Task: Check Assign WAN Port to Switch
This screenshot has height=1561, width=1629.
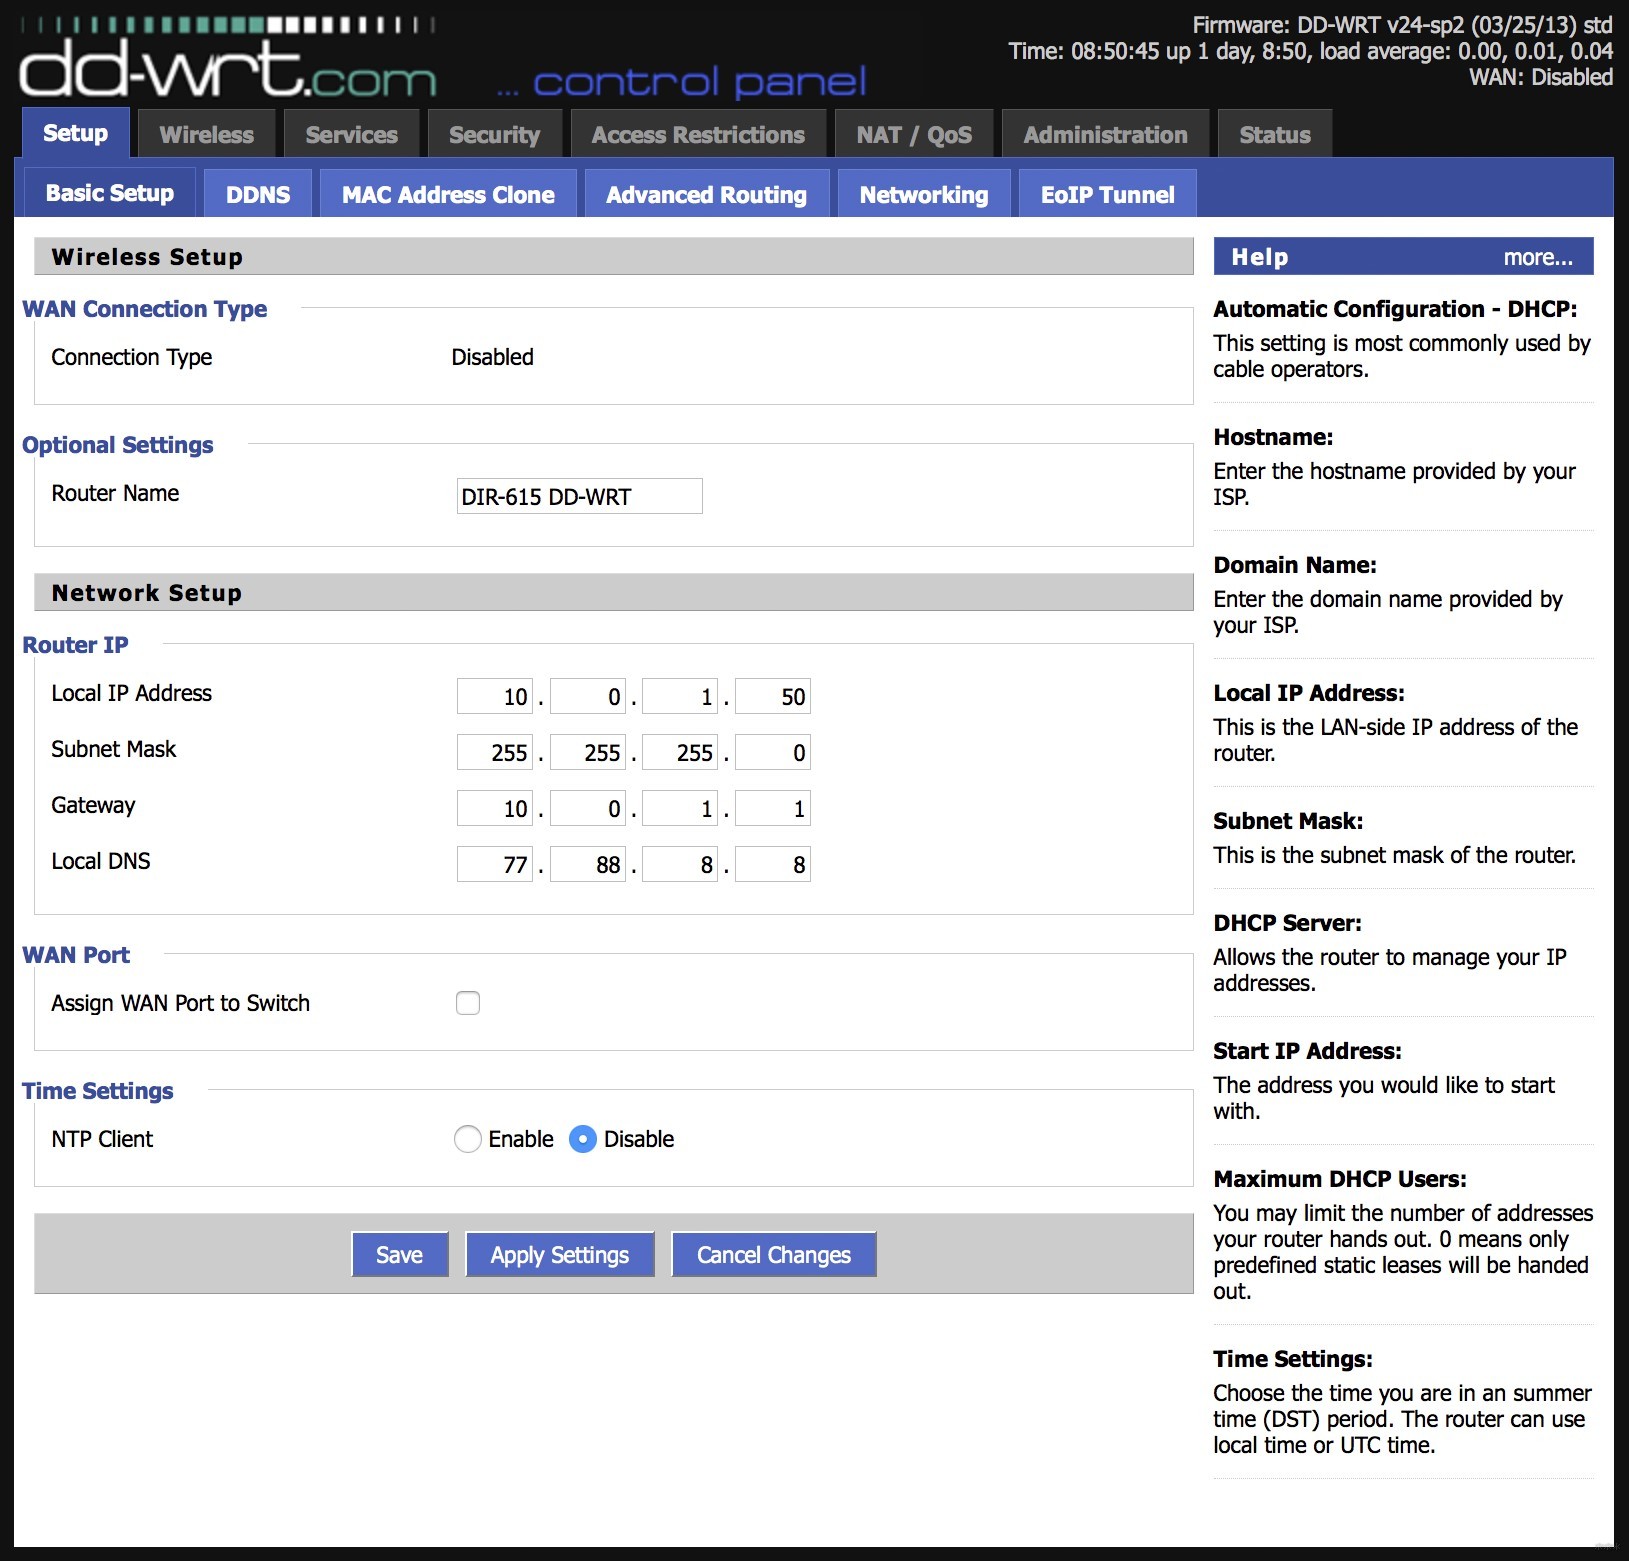Action: click(x=468, y=1003)
